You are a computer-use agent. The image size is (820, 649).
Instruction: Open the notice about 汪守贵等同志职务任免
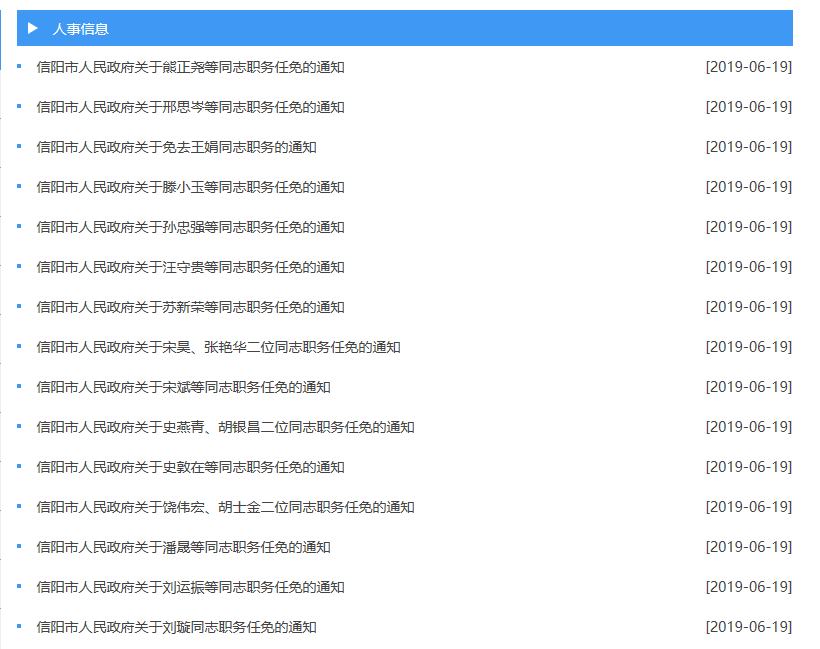tap(190, 267)
